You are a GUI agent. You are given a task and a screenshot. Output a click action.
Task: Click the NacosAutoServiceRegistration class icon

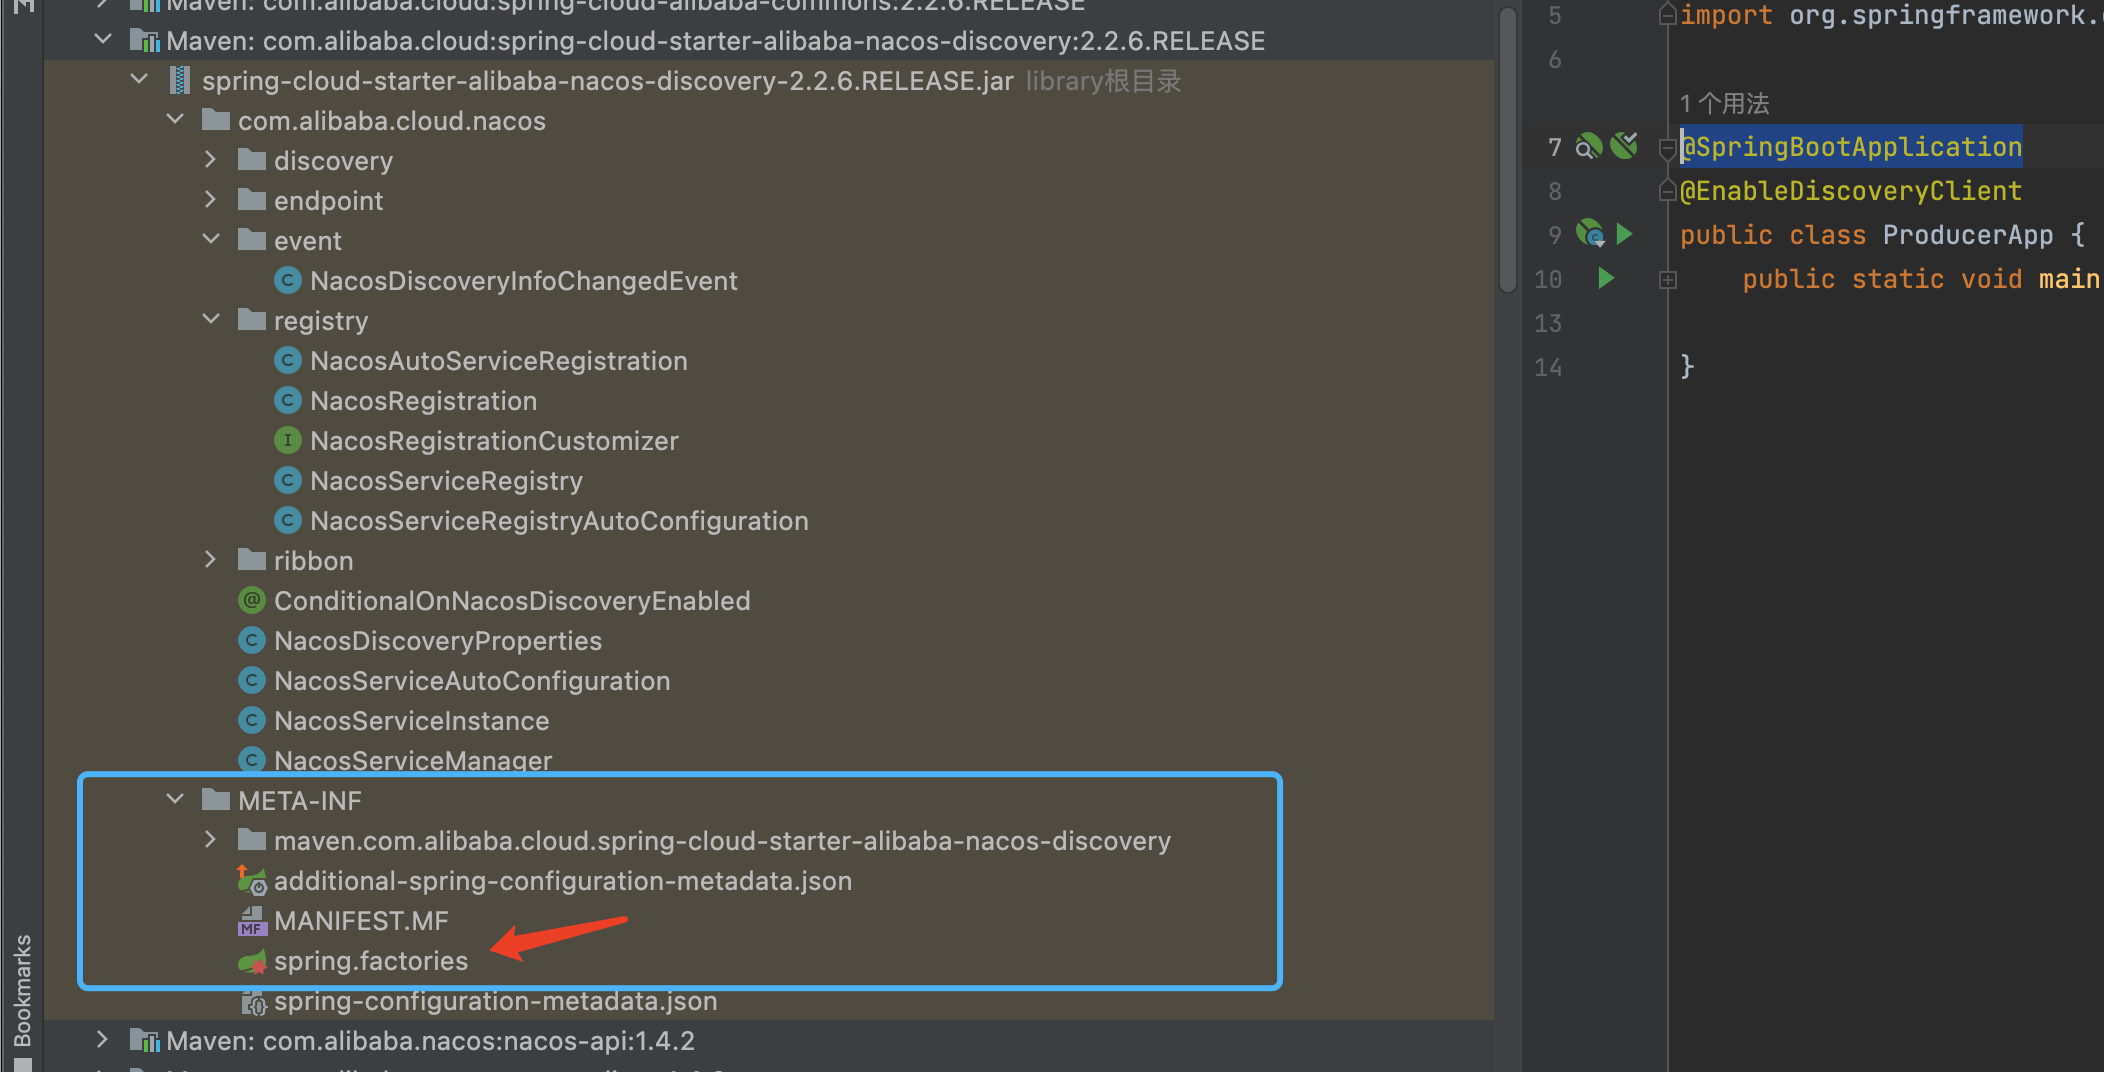[x=288, y=360]
